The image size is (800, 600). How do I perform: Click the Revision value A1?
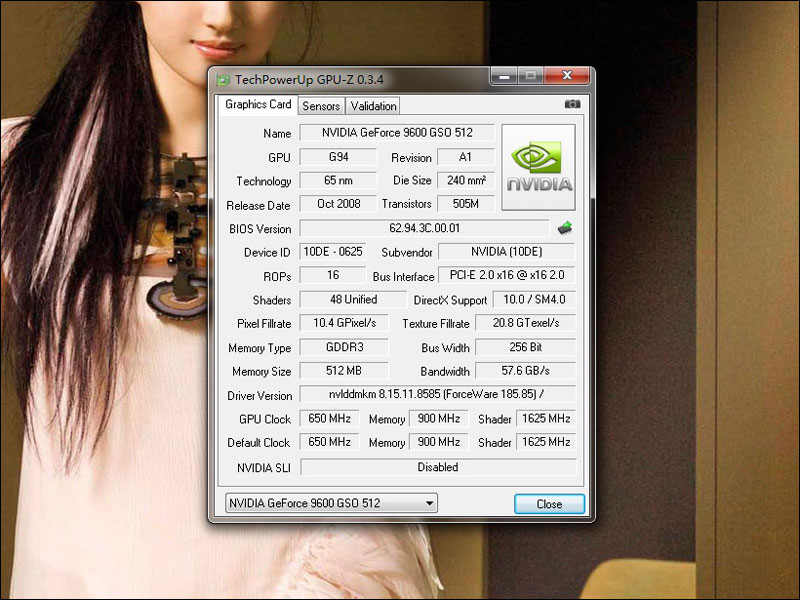click(466, 157)
